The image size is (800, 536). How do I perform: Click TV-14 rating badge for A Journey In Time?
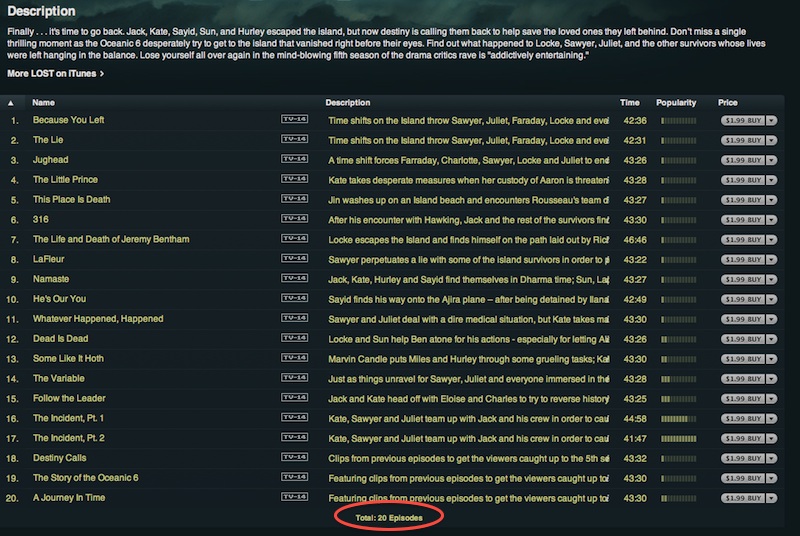(x=294, y=497)
